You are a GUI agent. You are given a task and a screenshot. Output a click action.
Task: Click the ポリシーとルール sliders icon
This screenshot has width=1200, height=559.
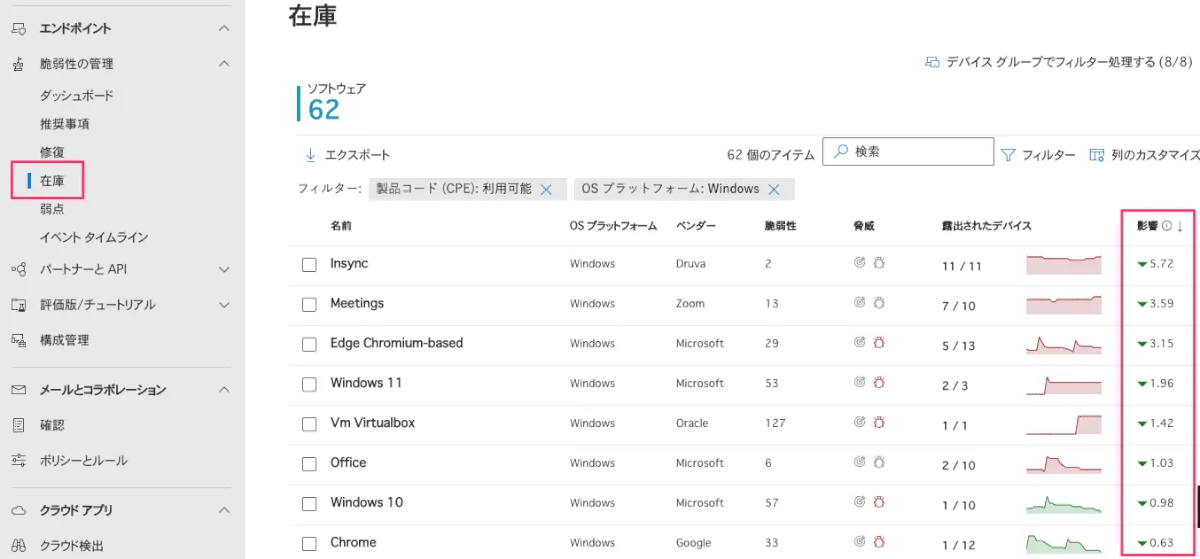click(18, 461)
